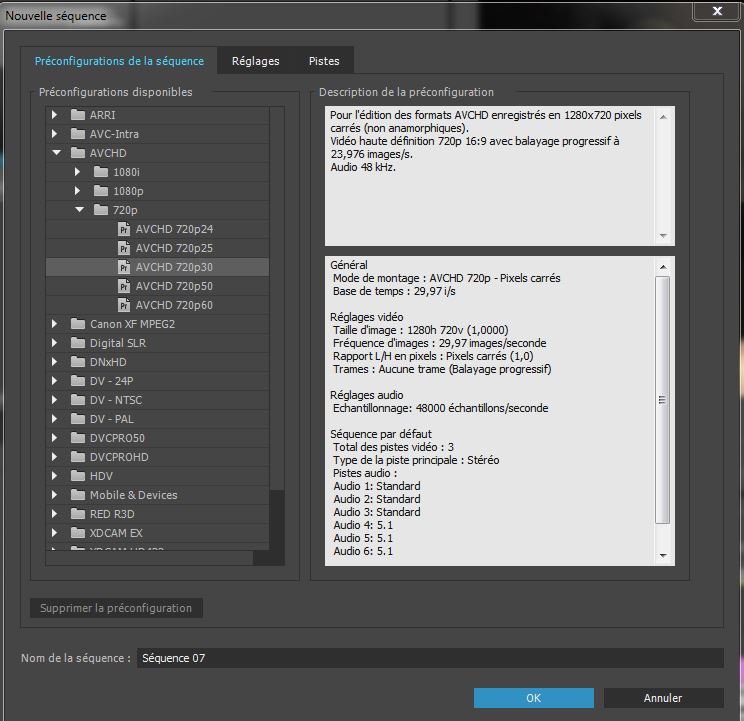Expand the XDCAM EX folder
This screenshot has width=744, height=721.
pos(55,533)
